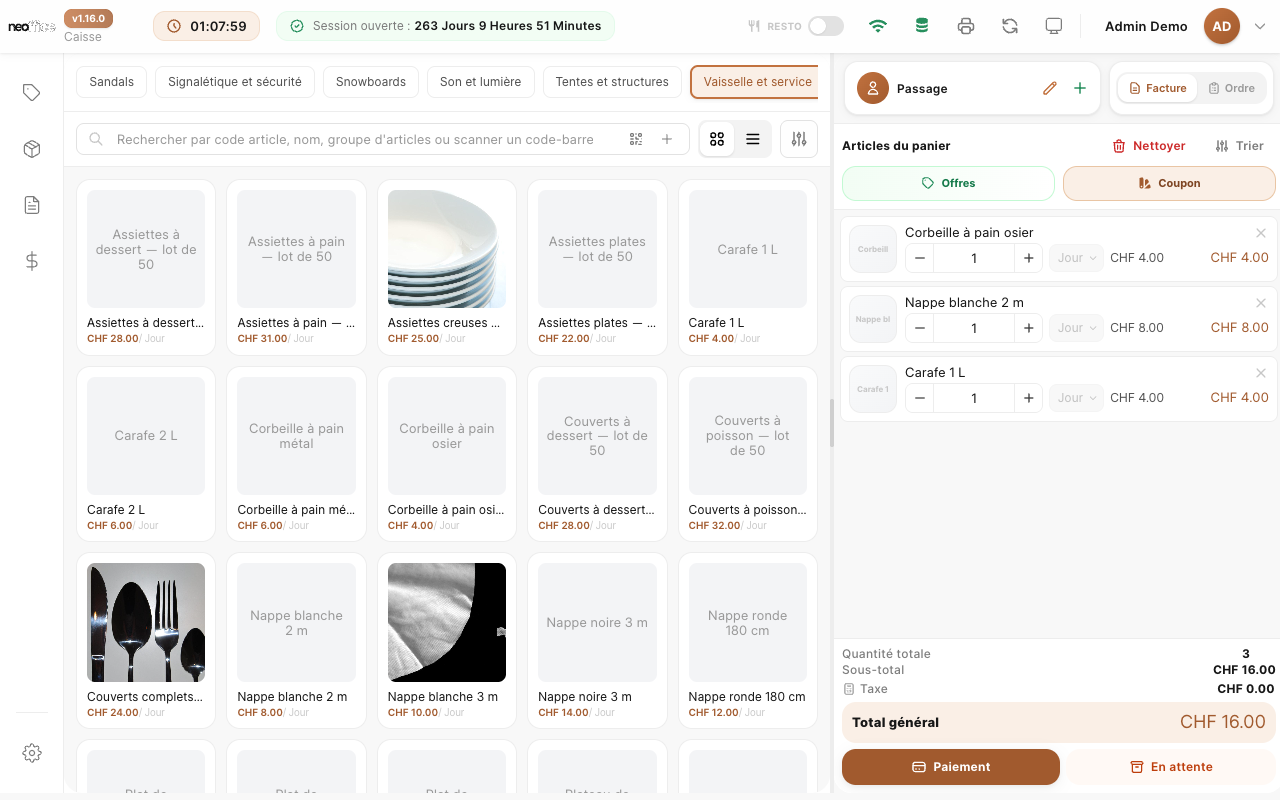Click the barcode scanner icon in search
1280x800 pixels.
[636, 140]
